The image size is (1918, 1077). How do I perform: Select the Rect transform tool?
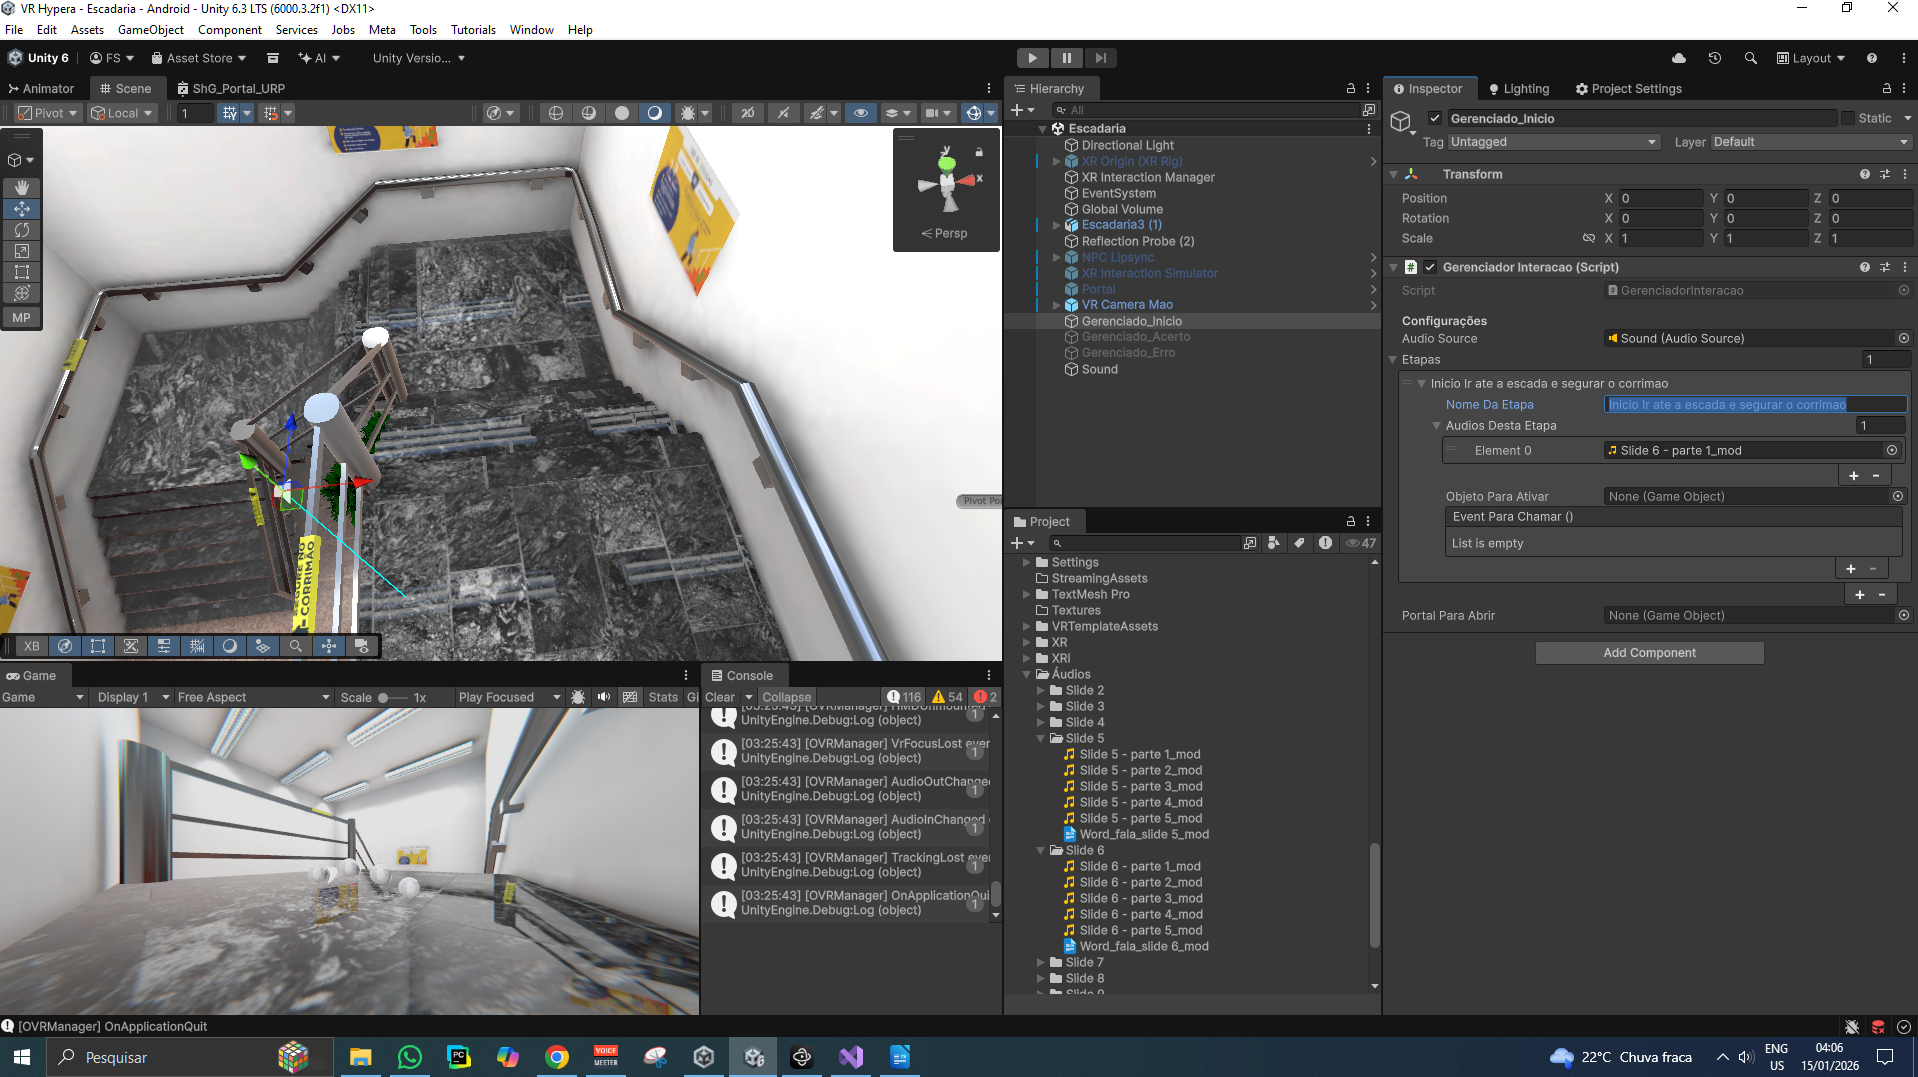tap(21, 271)
